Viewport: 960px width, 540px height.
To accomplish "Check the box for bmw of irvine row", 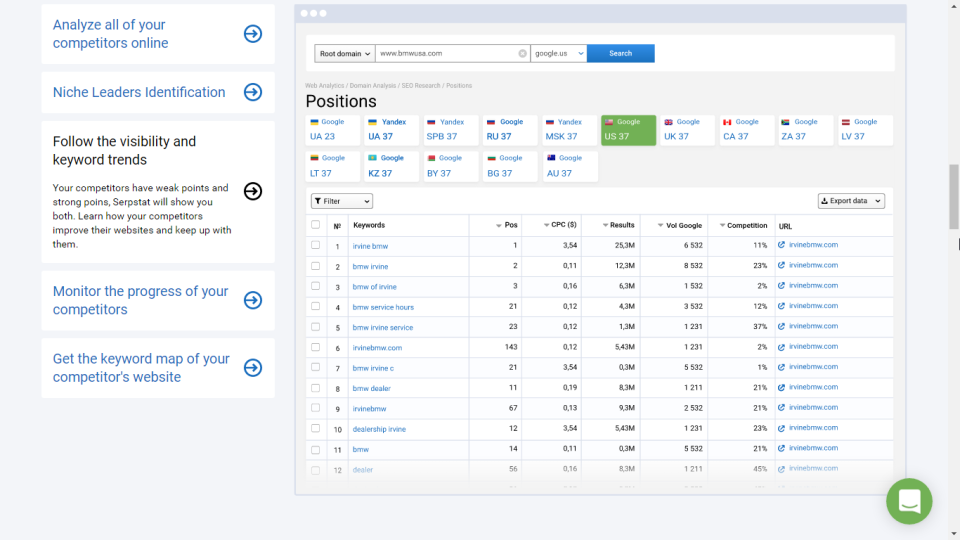I will [x=315, y=286].
